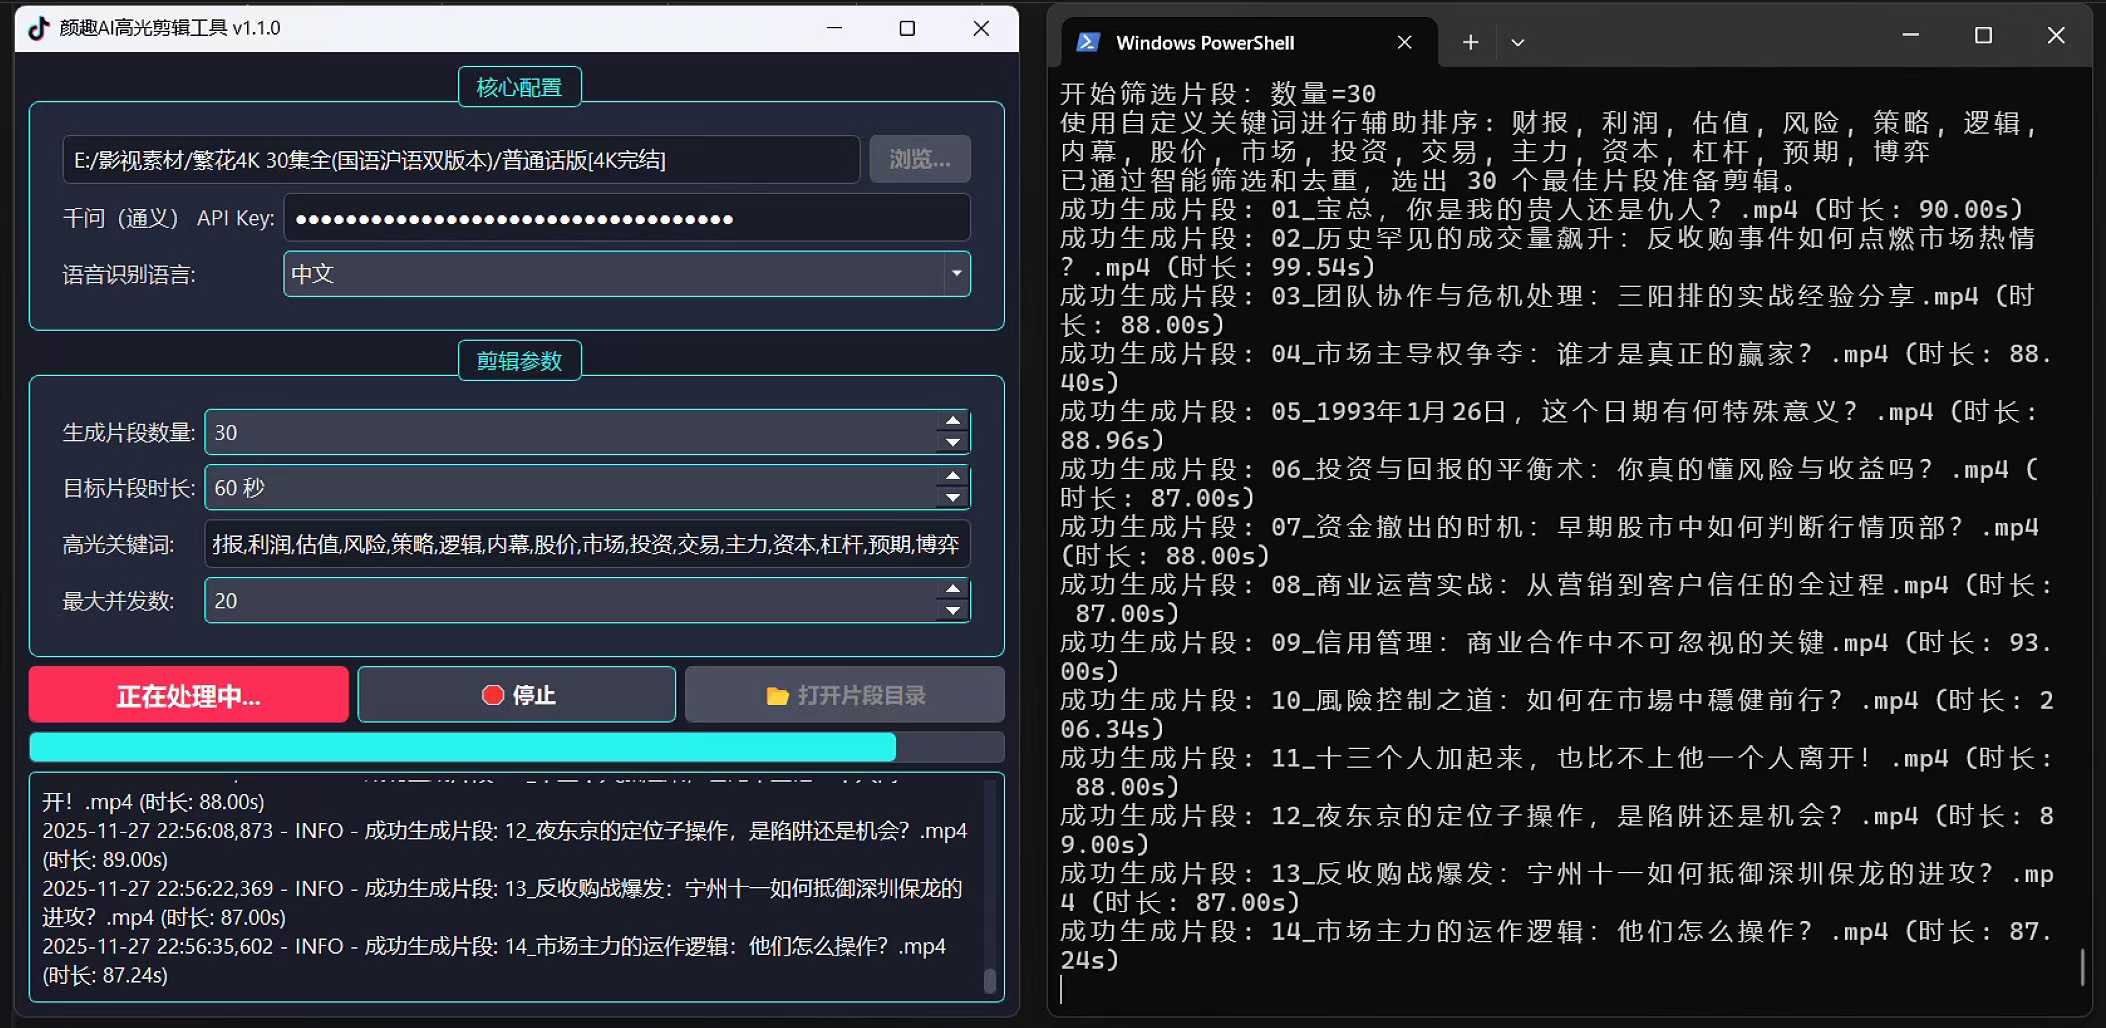The height and width of the screenshot is (1028, 2106).
Task: Minimize the PowerShell window
Action: click(1910, 35)
